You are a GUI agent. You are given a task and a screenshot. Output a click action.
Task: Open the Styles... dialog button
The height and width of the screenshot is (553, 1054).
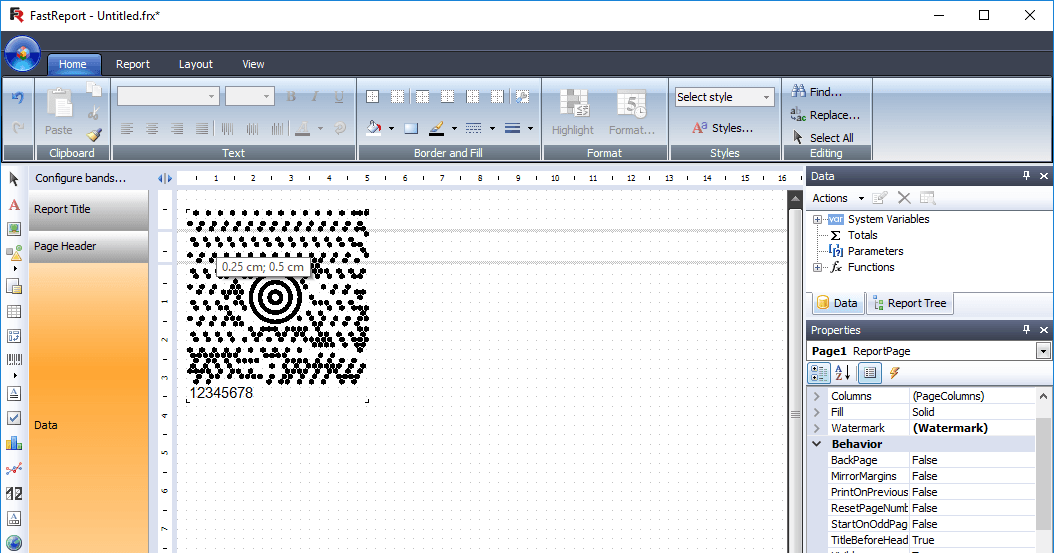point(723,128)
